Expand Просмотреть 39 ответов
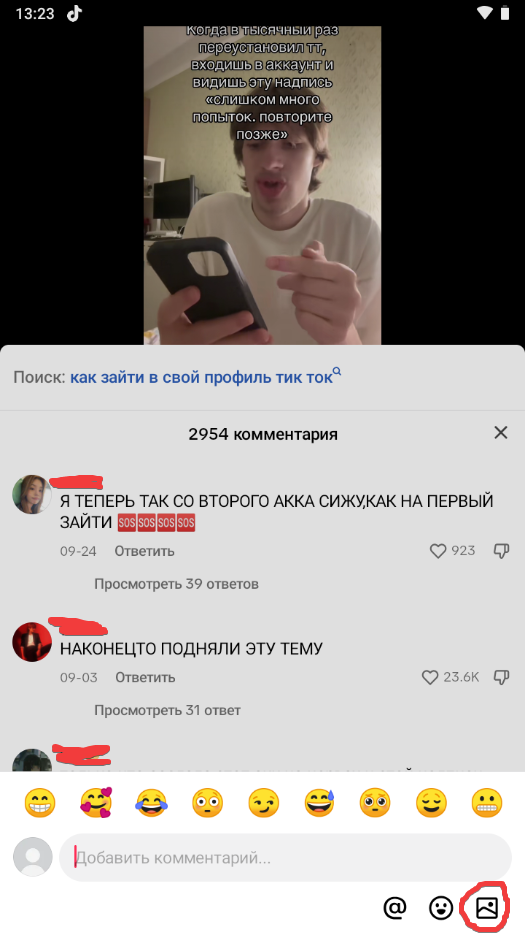 (176, 584)
